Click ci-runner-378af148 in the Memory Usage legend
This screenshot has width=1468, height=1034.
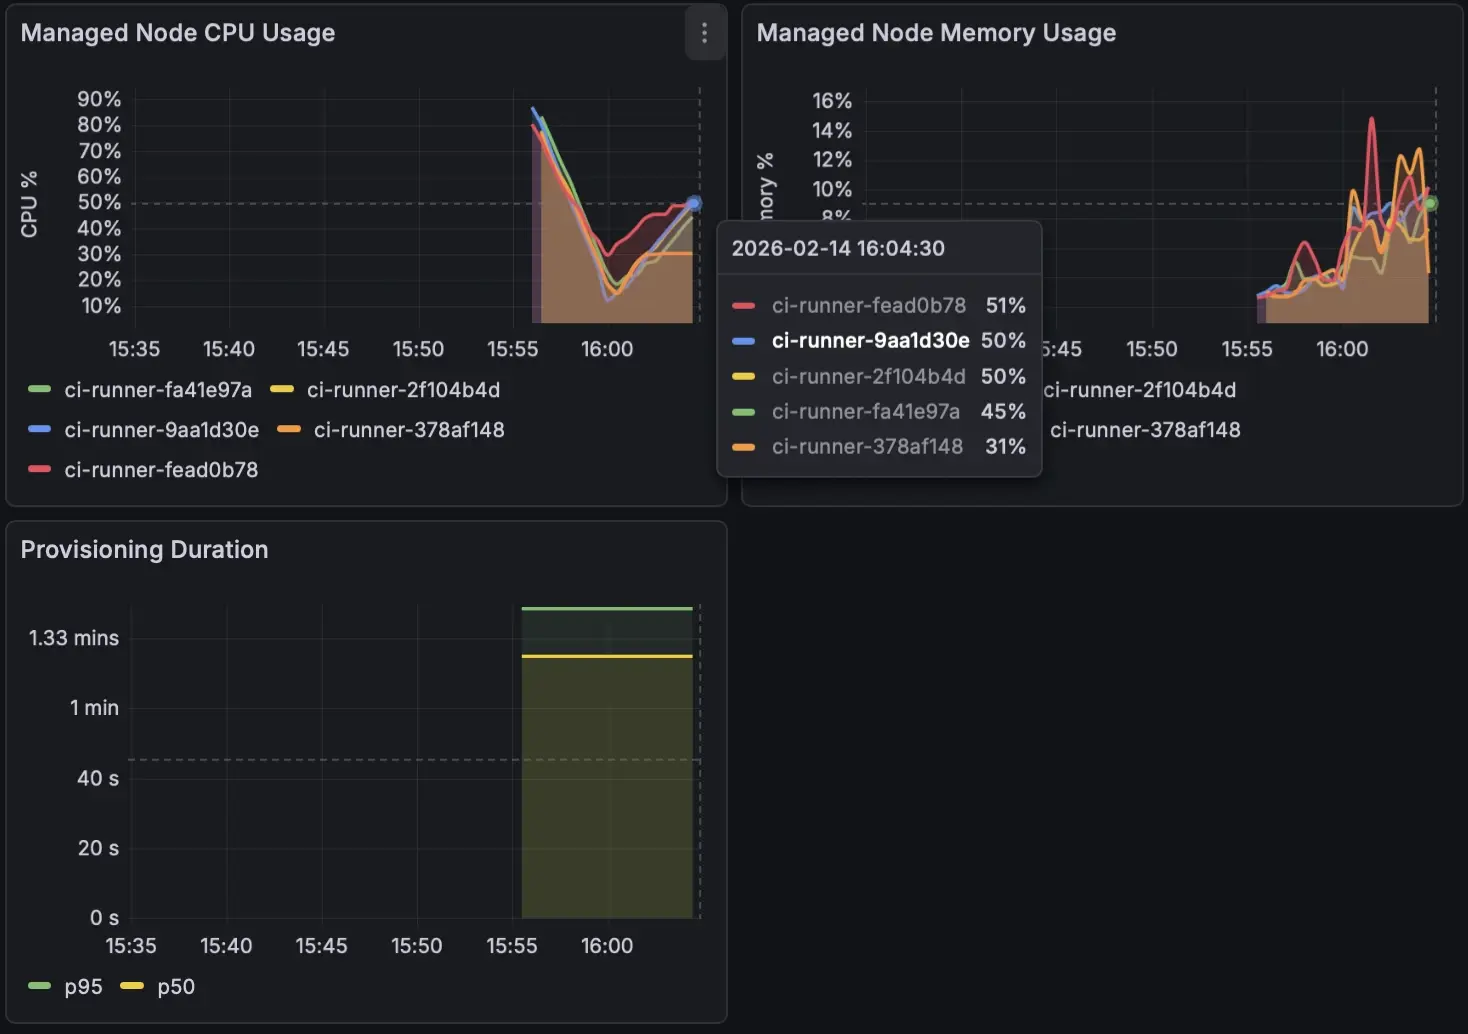[1145, 430]
